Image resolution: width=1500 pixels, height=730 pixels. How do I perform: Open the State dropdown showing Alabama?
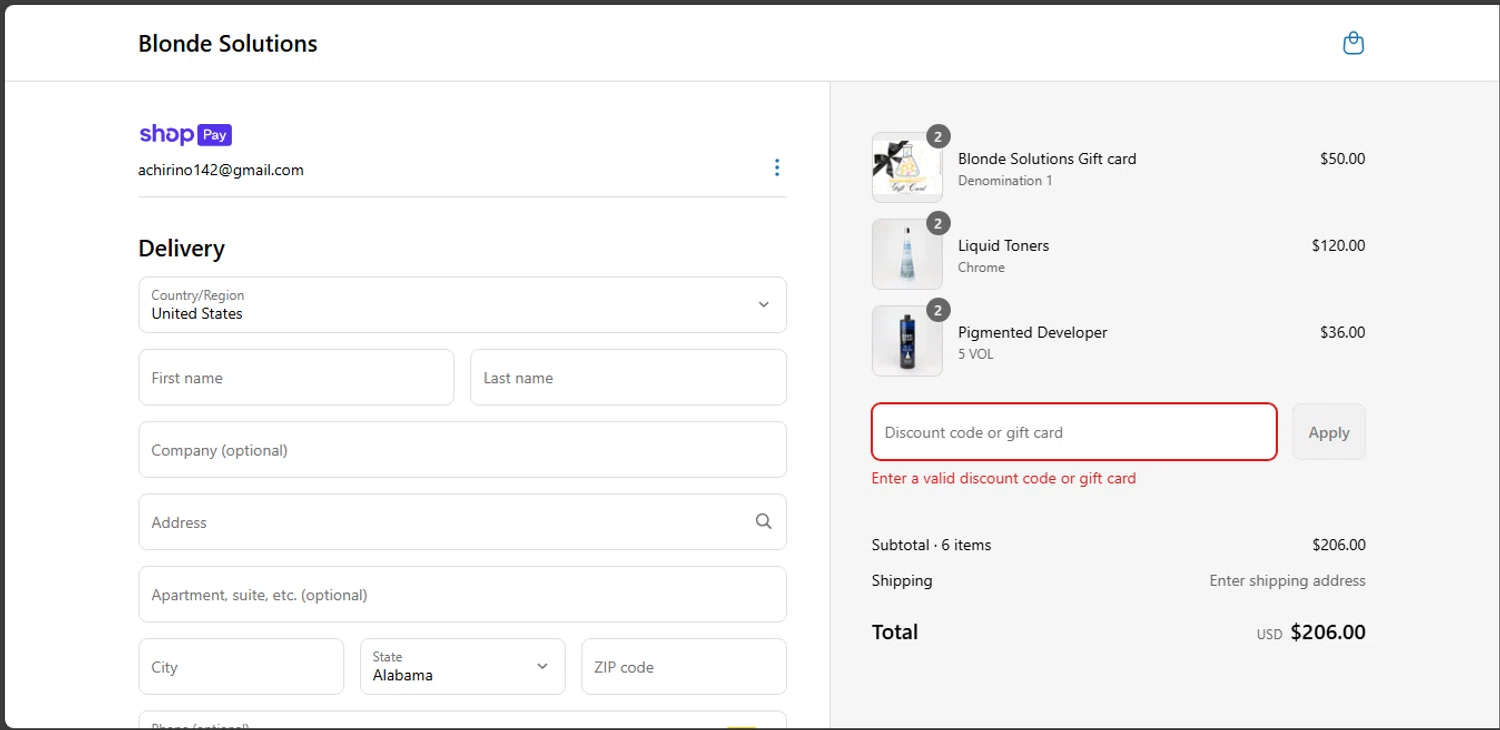click(462, 666)
